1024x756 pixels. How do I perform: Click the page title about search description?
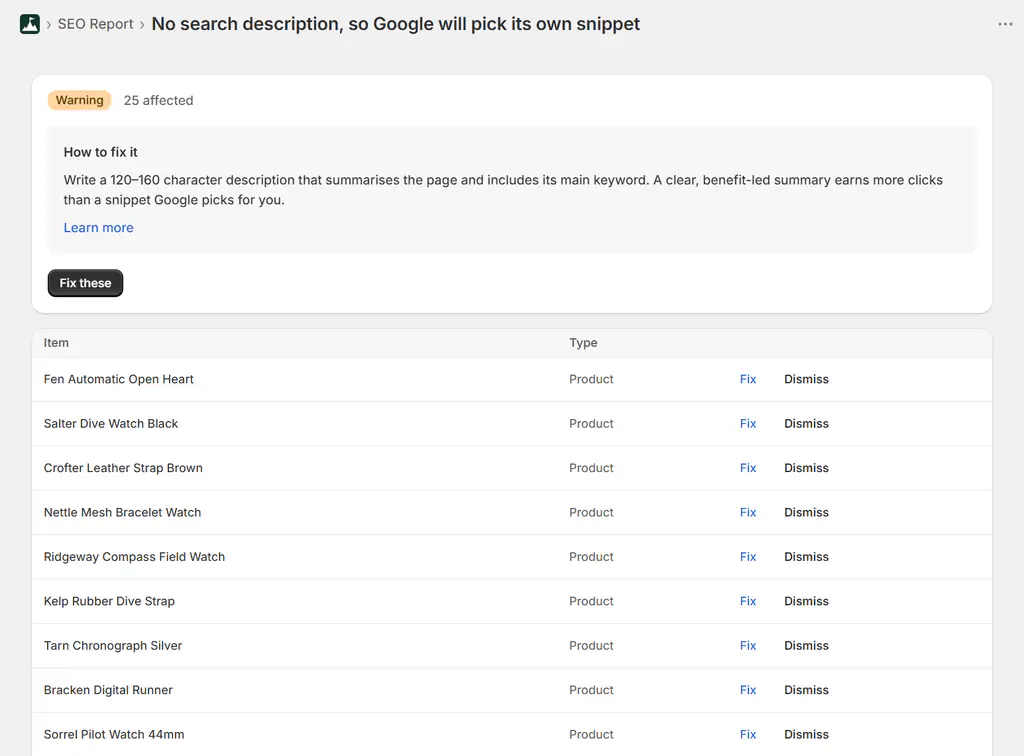pos(396,24)
